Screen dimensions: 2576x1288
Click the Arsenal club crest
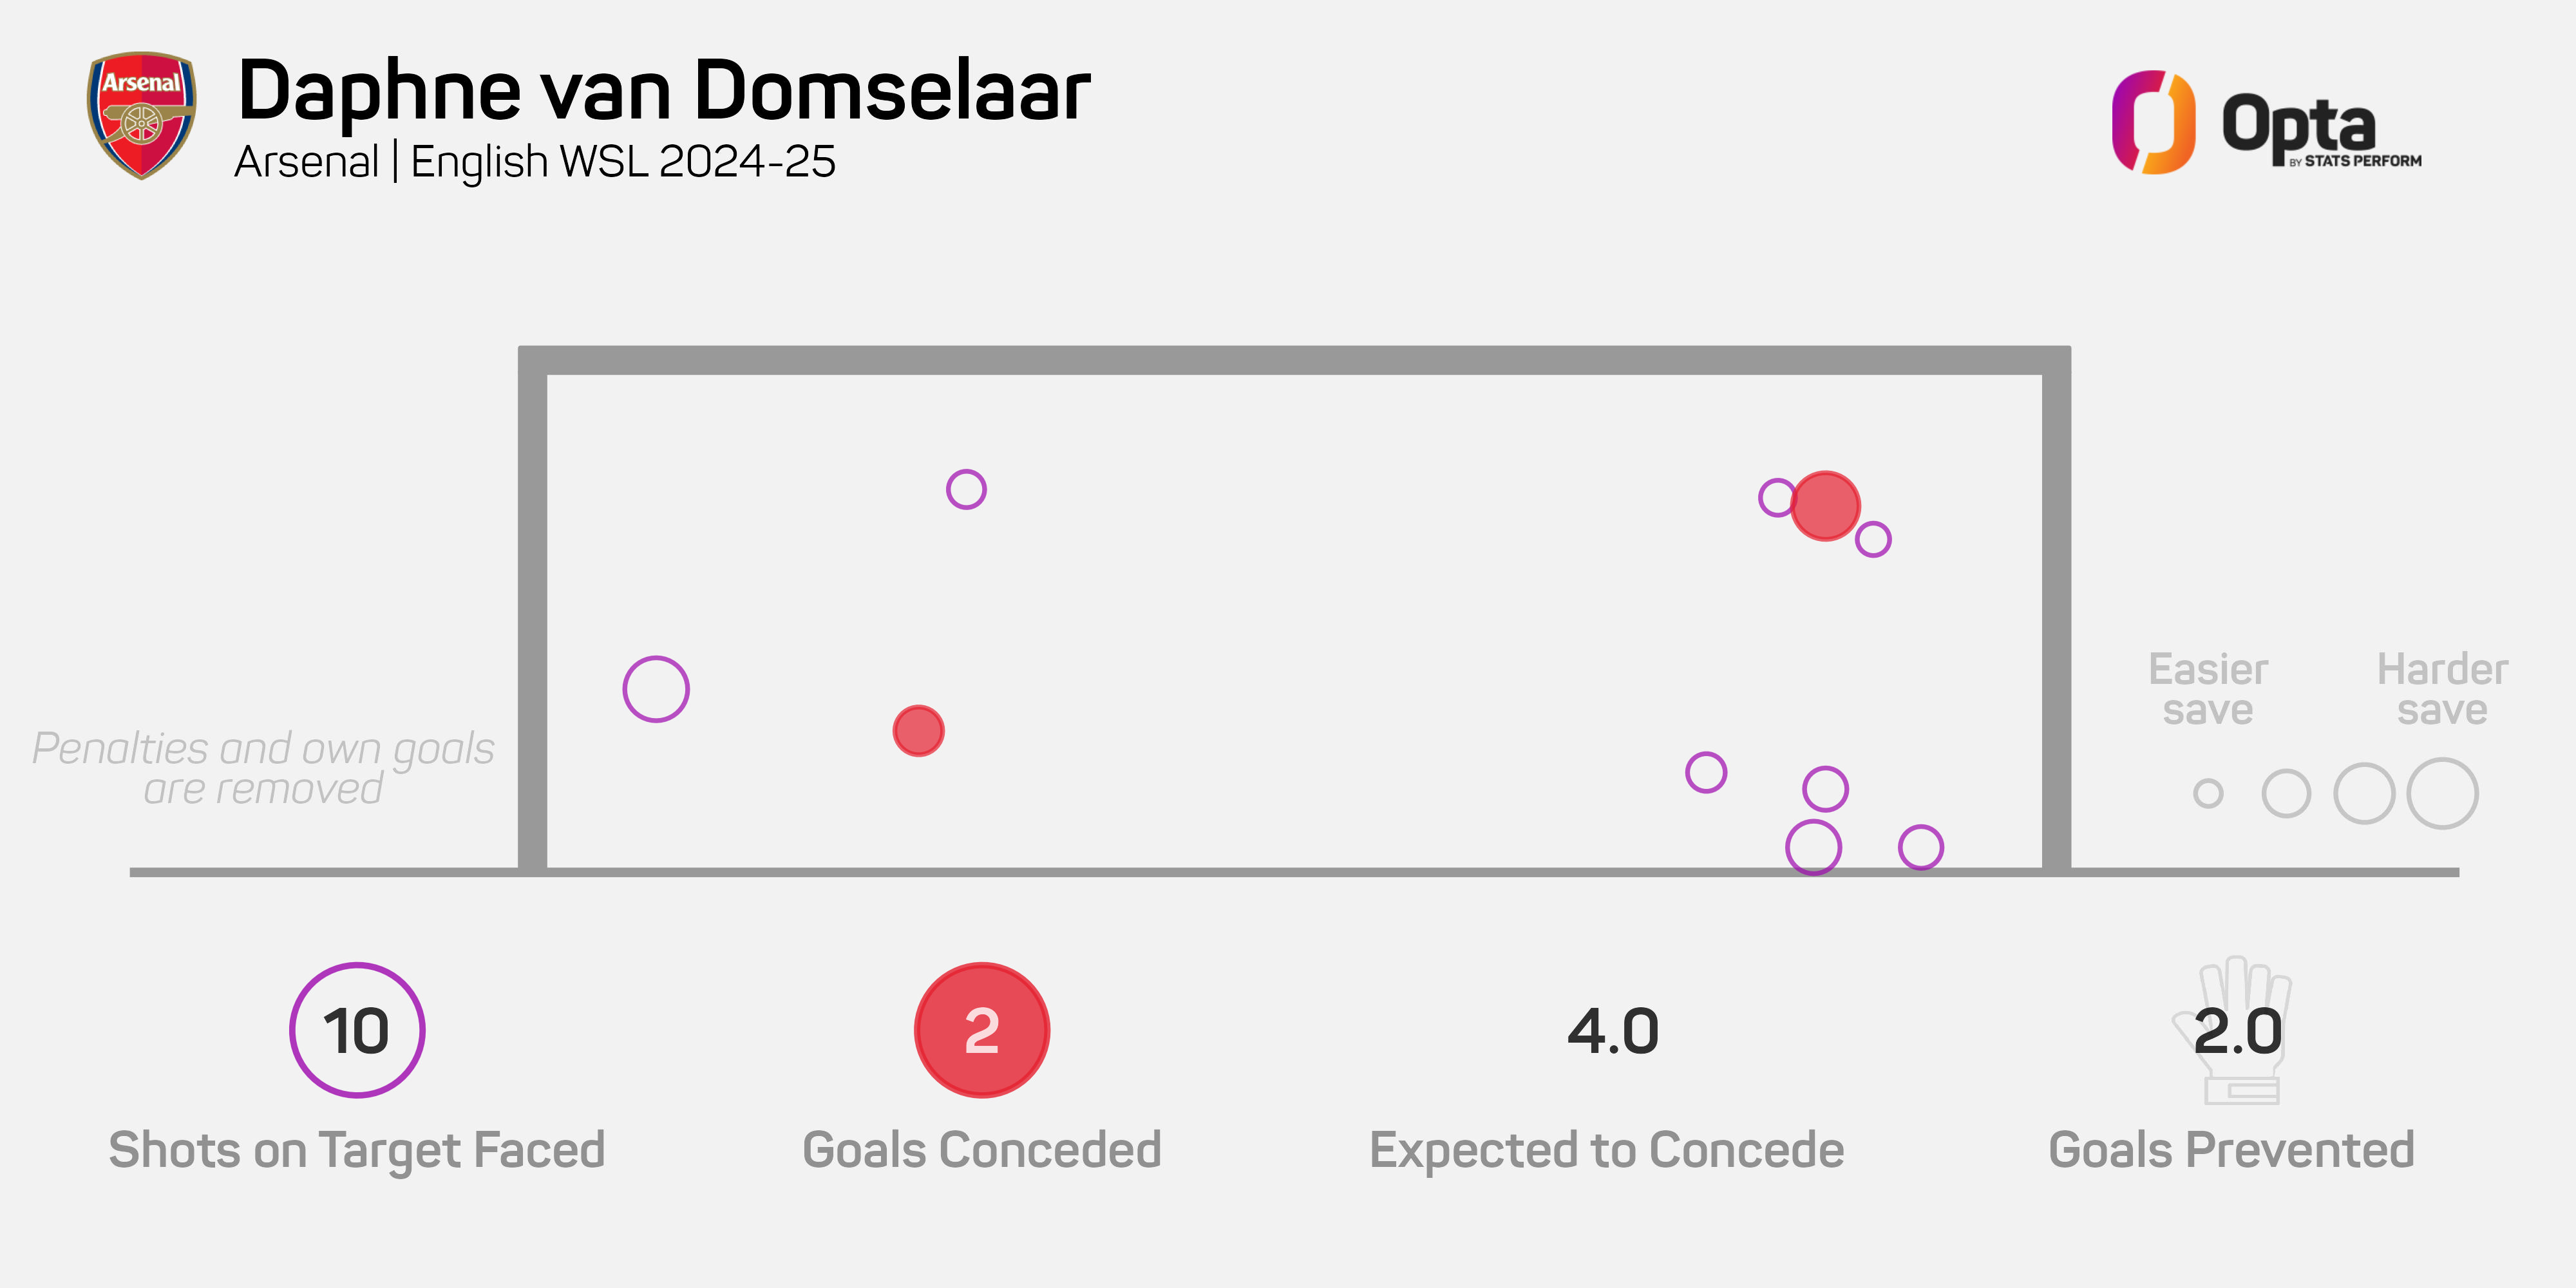[141, 115]
